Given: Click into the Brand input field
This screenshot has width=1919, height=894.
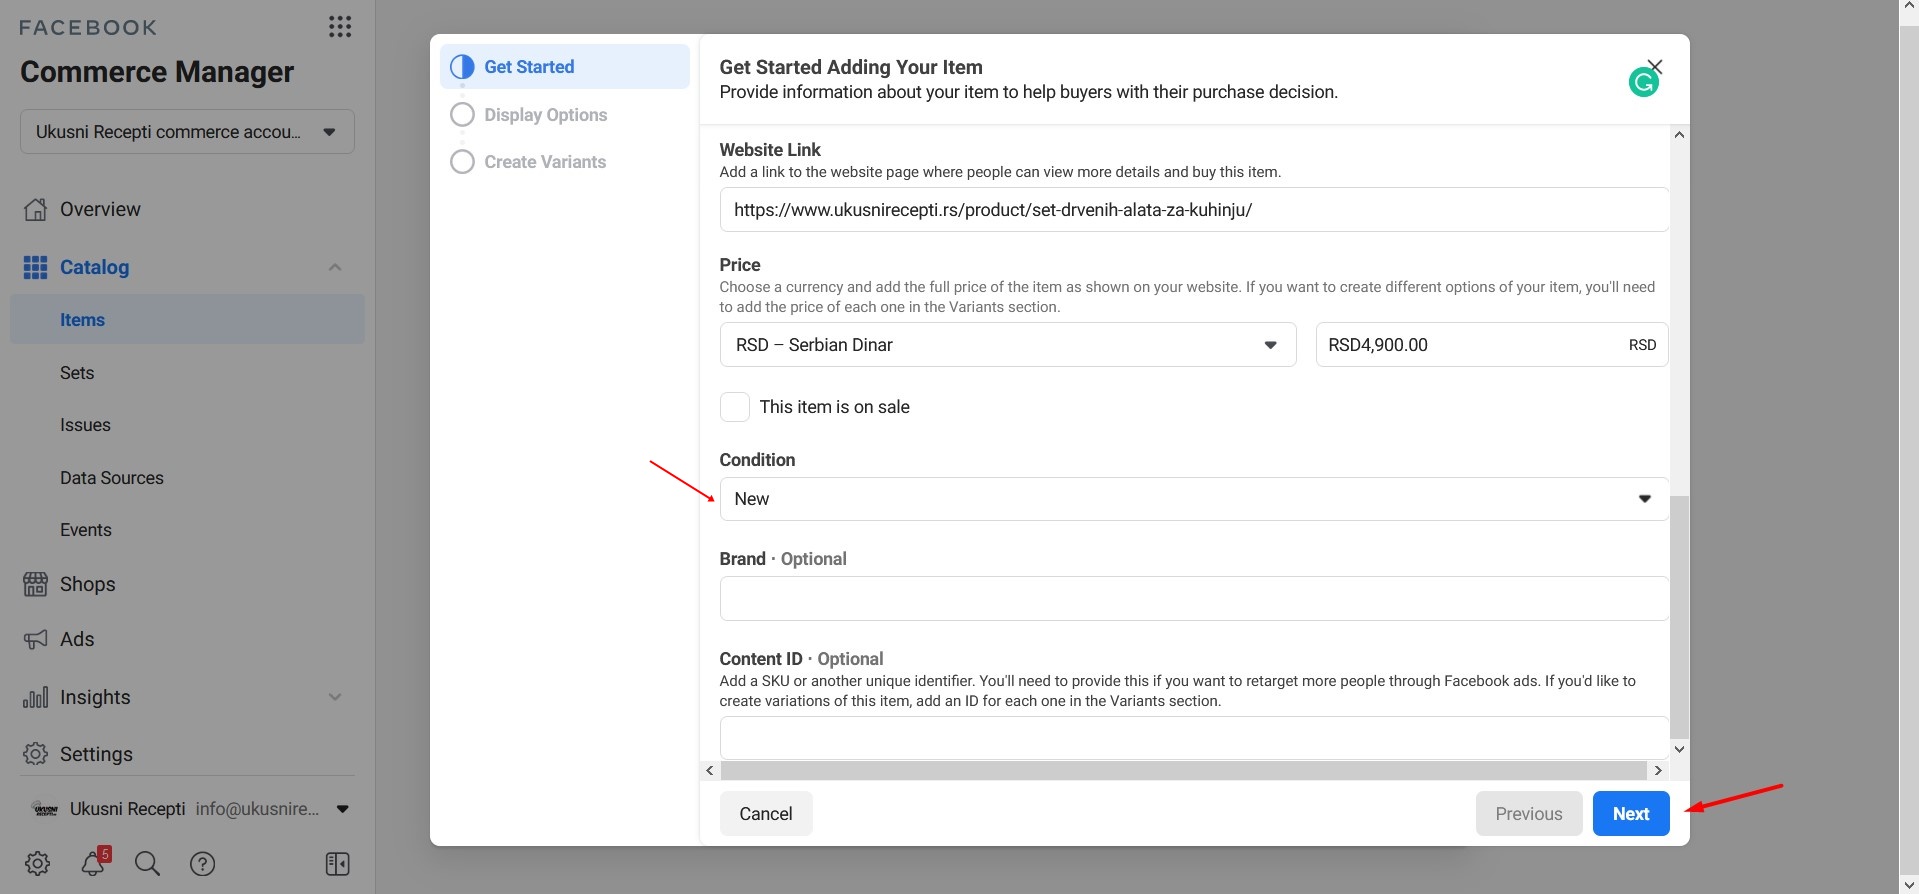Looking at the screenshot, I should pos(1193,599).
